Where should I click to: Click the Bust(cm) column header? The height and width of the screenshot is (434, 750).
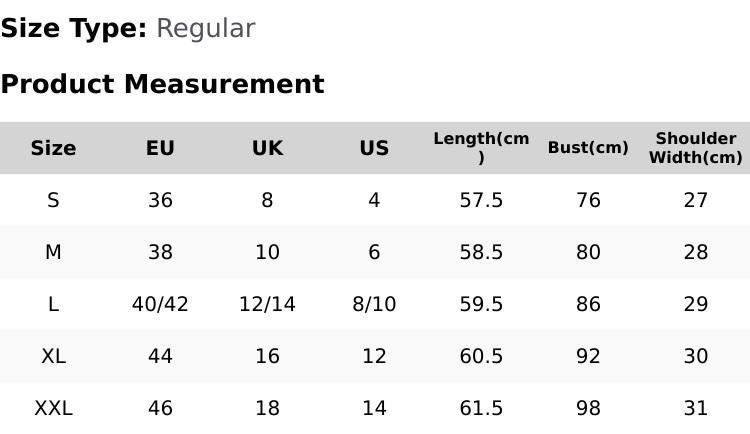click(588, 148)
